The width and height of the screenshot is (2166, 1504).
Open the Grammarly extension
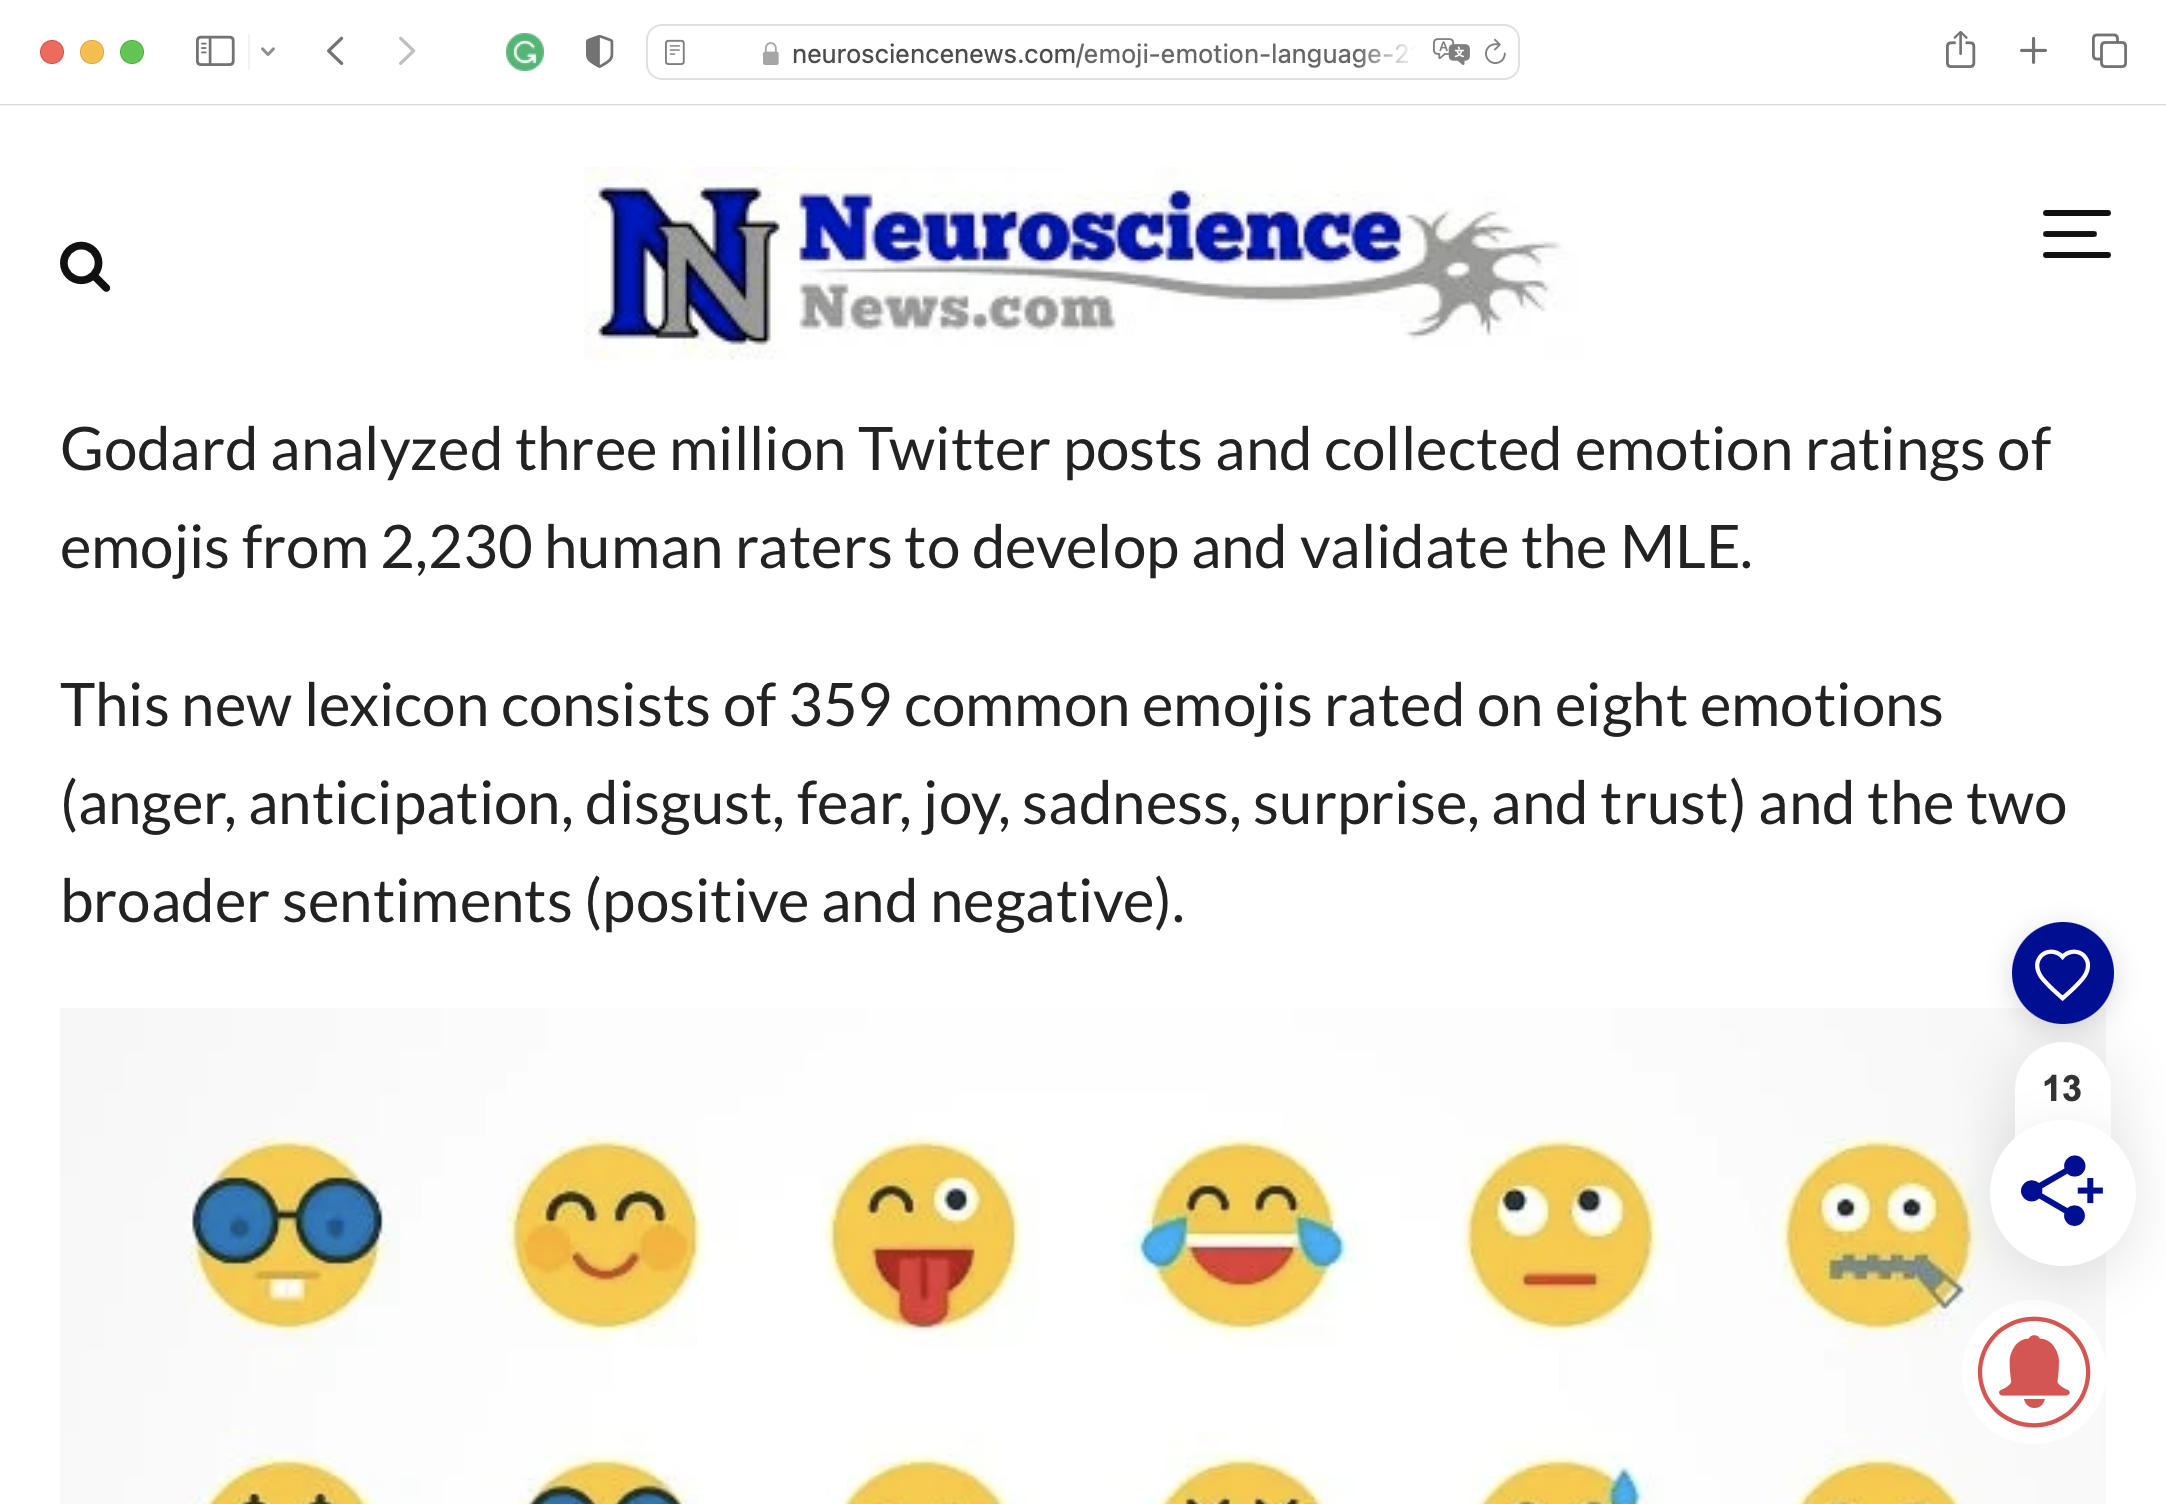coord(525,52)
